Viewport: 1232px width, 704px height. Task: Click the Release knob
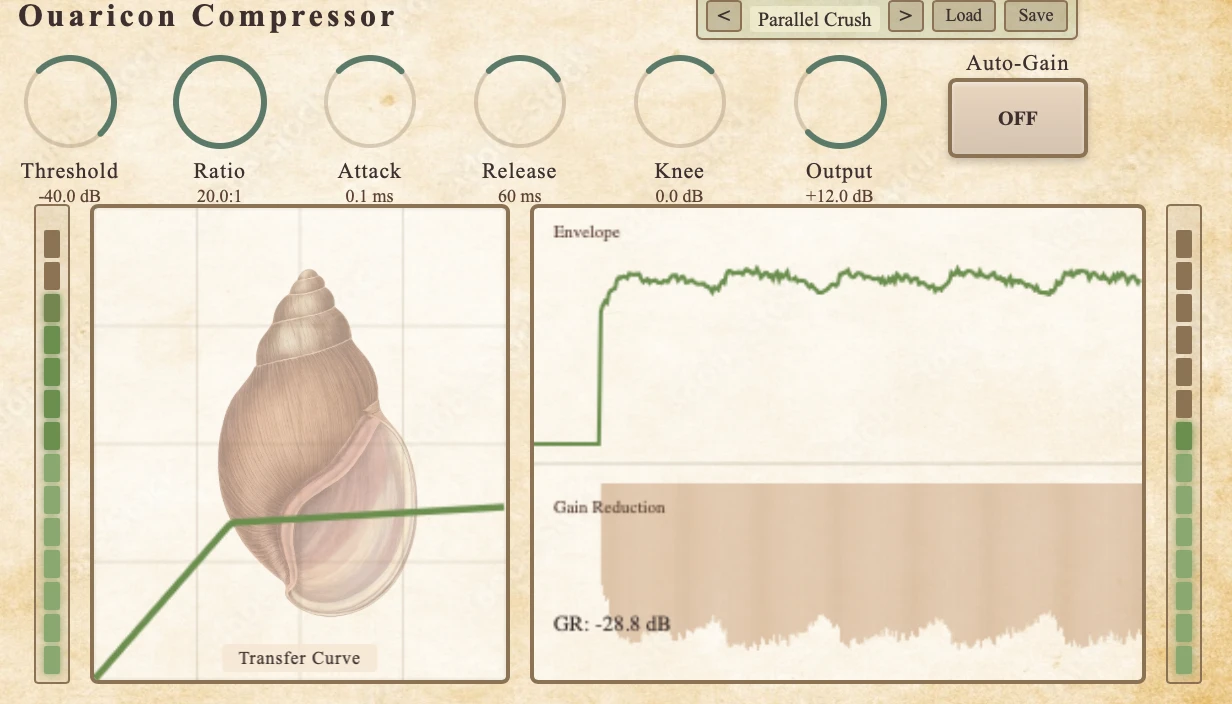pyautogui.click(x=519, y=102)
